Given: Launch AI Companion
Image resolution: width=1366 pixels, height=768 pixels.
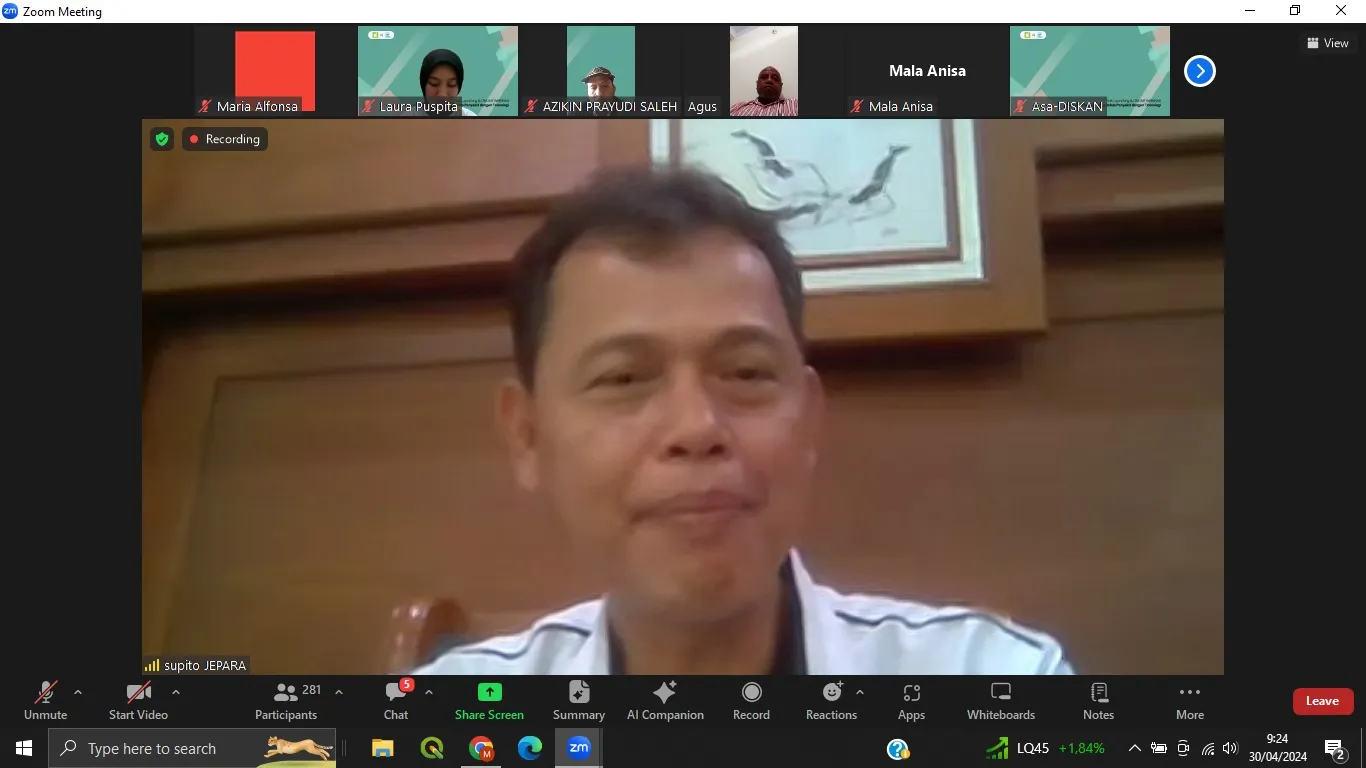Looking at the screenshot, I should (665, 700).
